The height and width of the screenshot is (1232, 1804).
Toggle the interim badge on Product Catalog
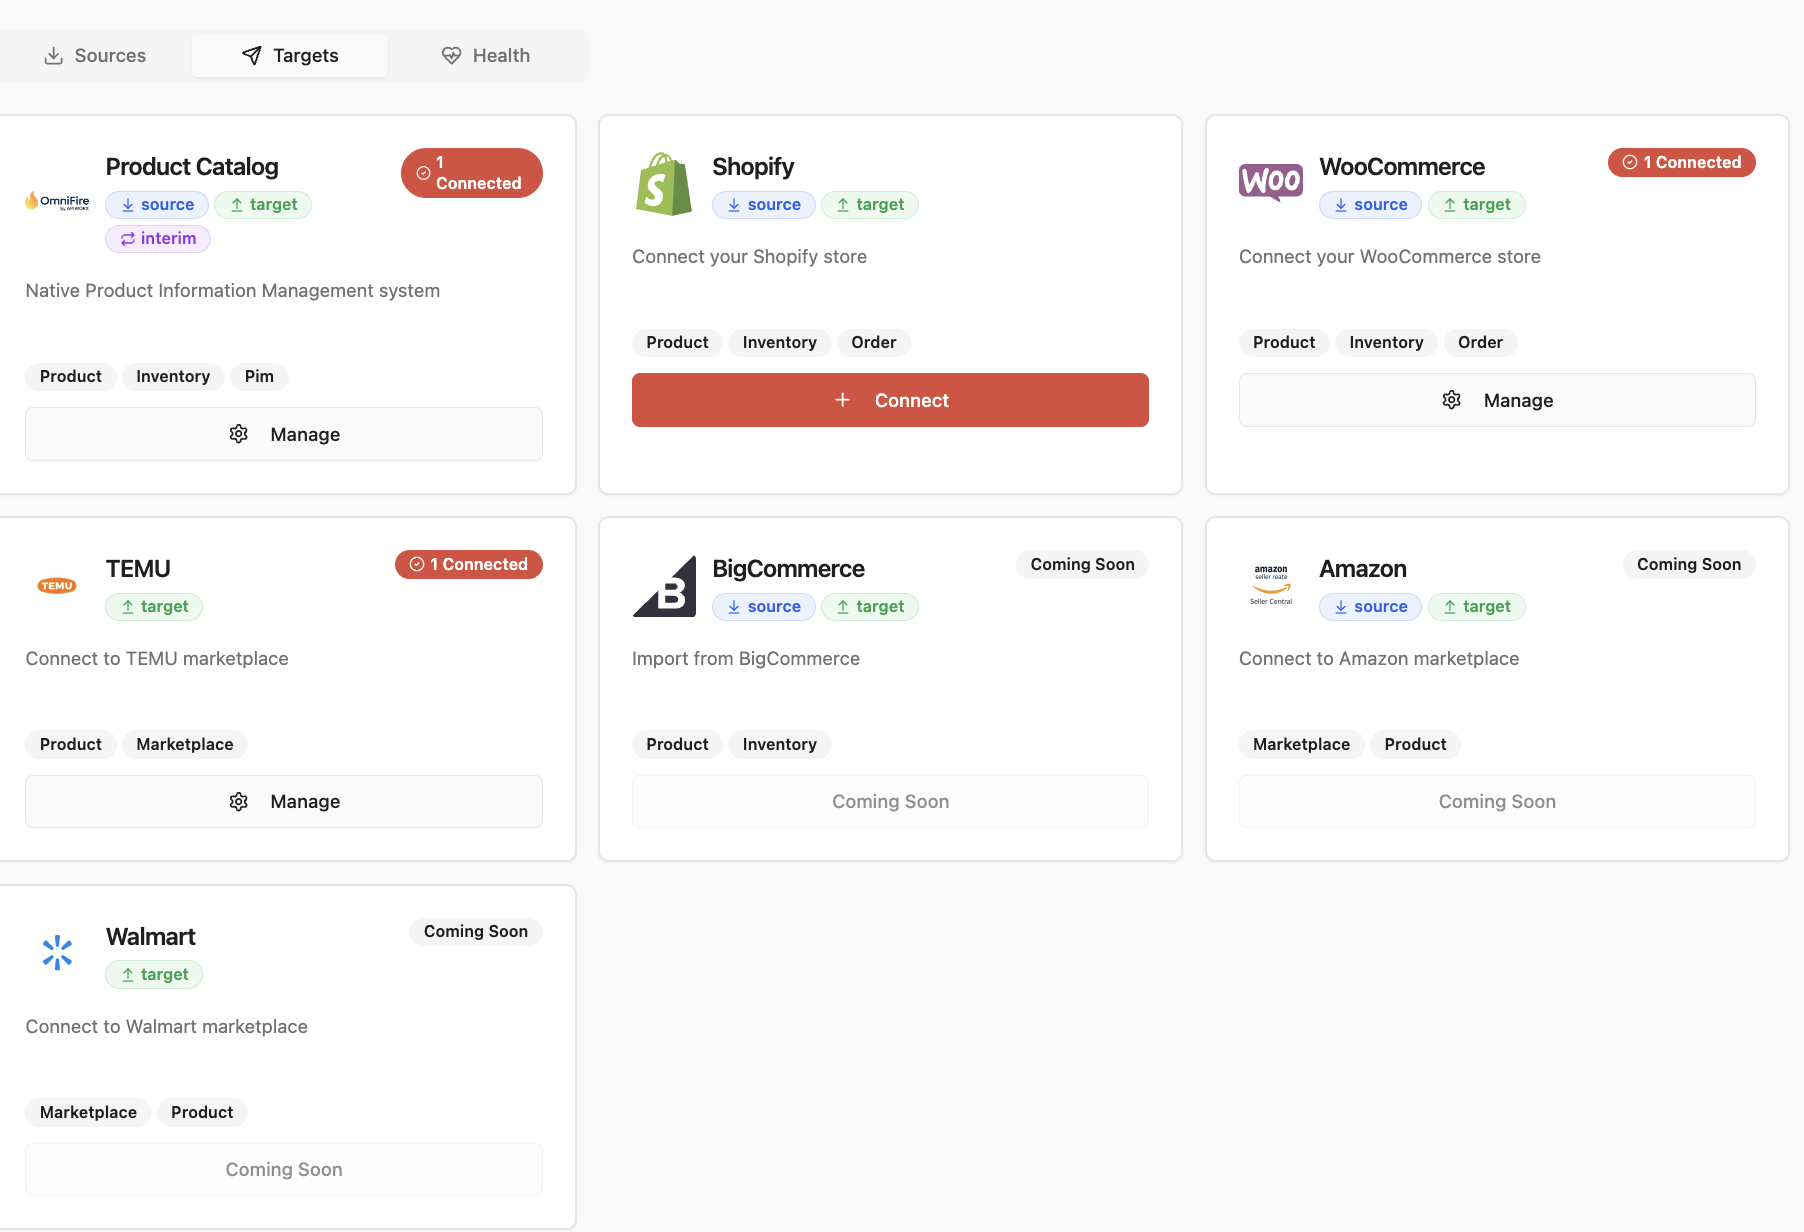click(x=157, y=238)
